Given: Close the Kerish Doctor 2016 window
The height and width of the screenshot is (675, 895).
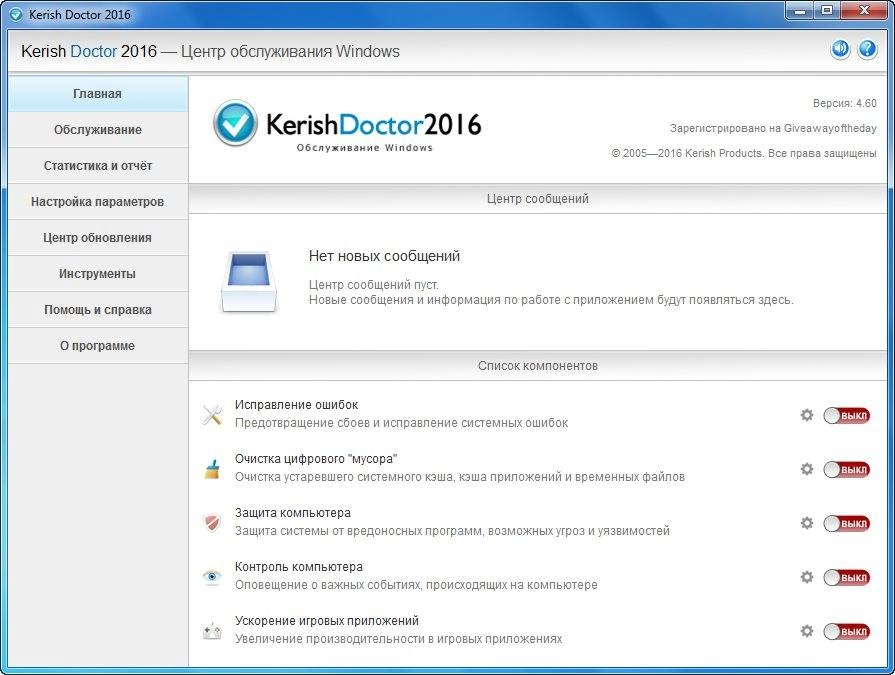Looking at the screenshot, I should [x=865, y=10].
